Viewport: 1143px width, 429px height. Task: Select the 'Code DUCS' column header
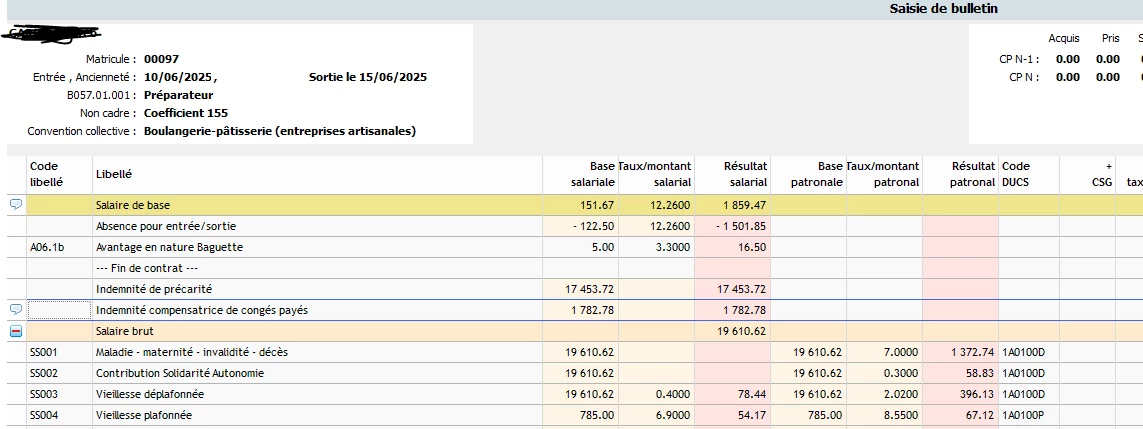click(x=1029, y=174)
